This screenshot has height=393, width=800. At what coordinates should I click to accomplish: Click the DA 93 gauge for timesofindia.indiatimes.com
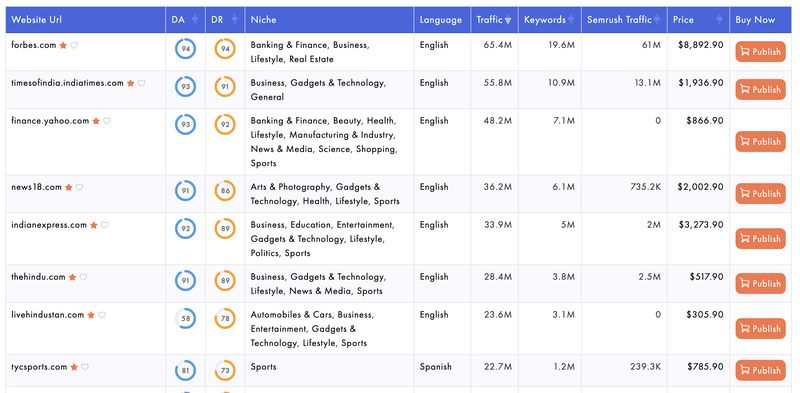[x=185, y=87]
